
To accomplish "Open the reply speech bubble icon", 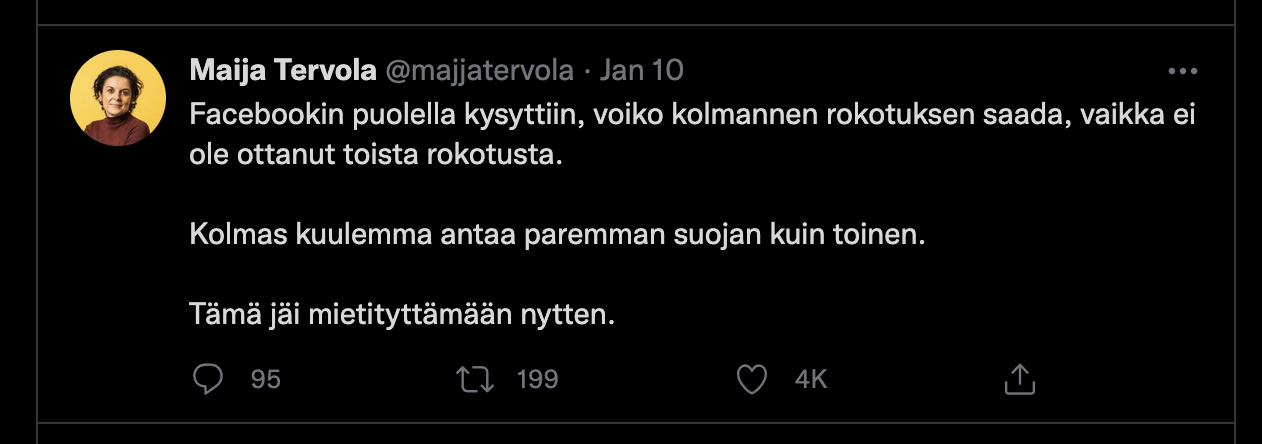I will [x=207, y=379].
